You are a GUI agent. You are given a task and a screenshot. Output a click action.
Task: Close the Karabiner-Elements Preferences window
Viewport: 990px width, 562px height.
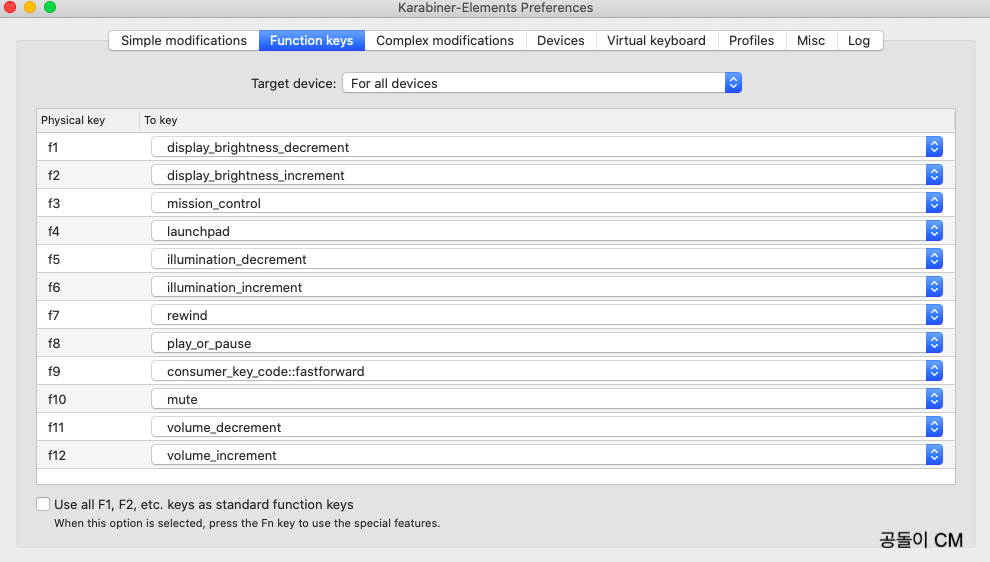tap(10, 7)
